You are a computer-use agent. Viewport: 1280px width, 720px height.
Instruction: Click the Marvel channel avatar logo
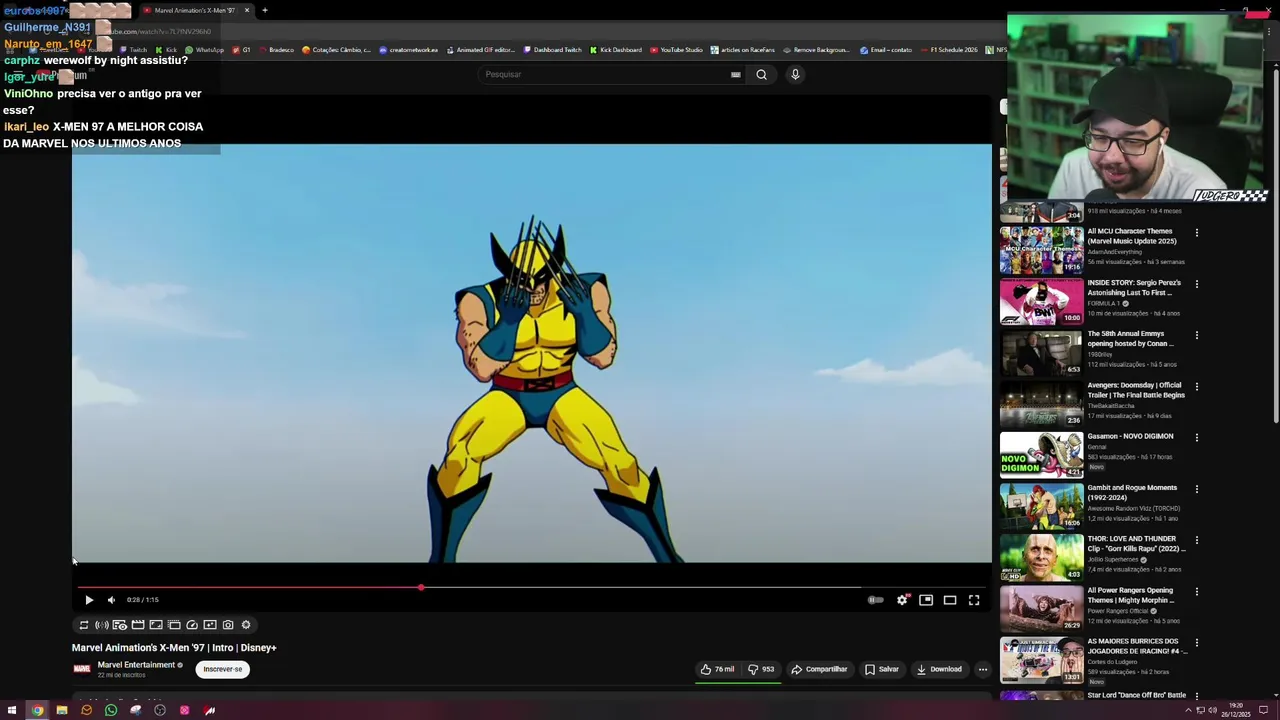point(82,669)
